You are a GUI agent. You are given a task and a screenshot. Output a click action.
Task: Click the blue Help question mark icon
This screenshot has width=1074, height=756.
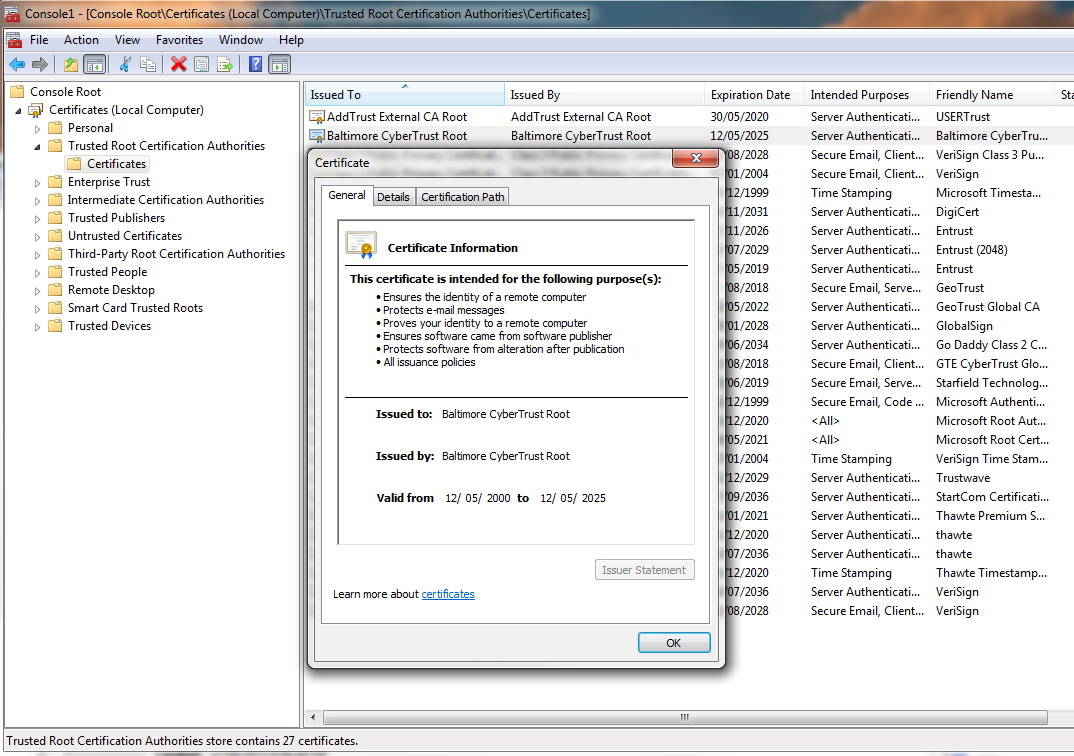pyautogui.click(x=255, y=64)
